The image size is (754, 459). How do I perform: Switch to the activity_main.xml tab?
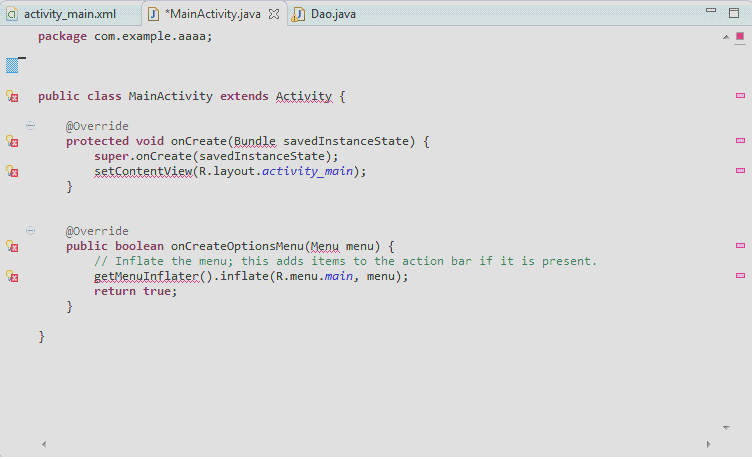[70, 14]
